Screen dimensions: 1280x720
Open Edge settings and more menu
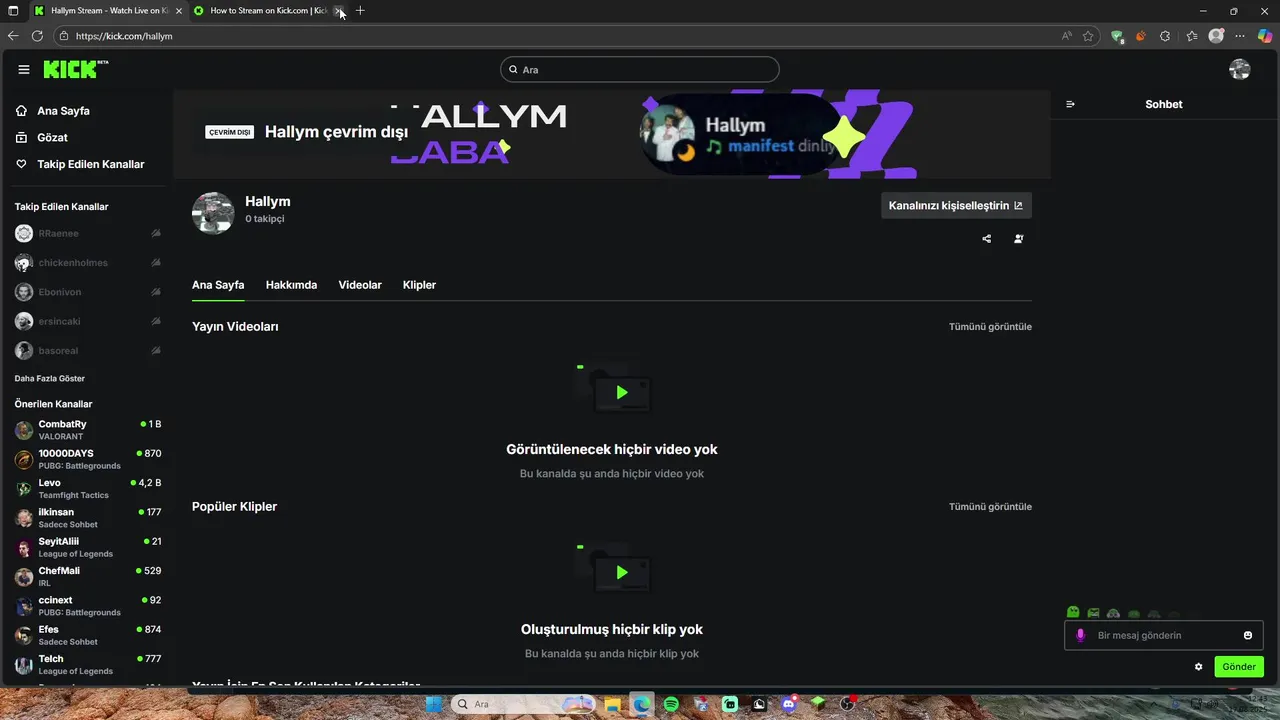coord(1241,36)
